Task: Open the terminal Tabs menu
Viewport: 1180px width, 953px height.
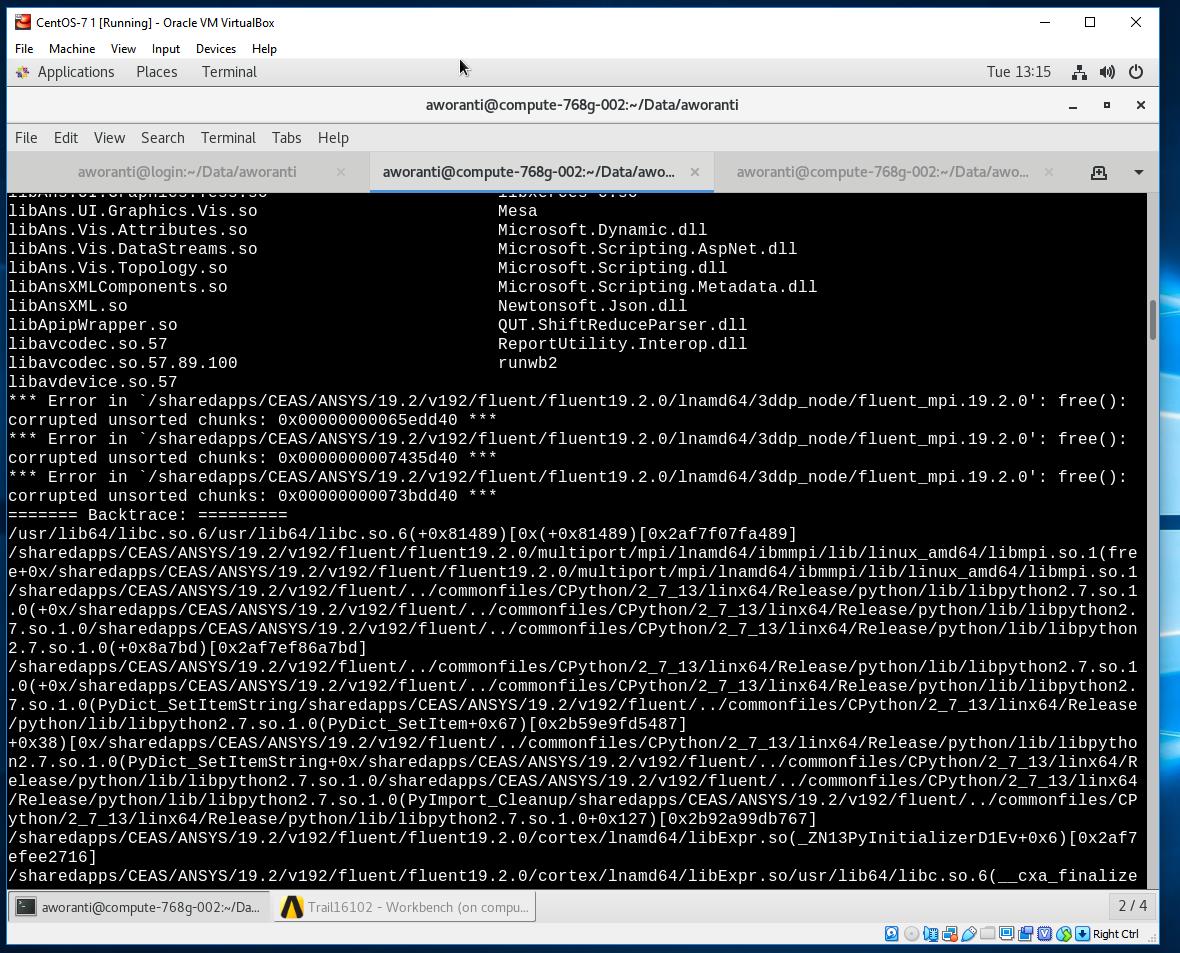Action: click(x=287, y=138)
